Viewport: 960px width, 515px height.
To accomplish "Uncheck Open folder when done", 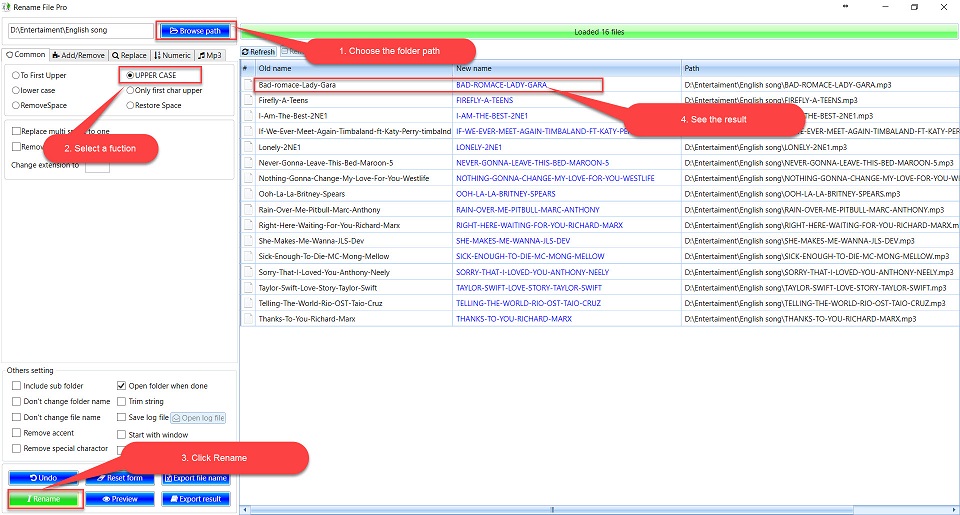I will click(121, 386).
